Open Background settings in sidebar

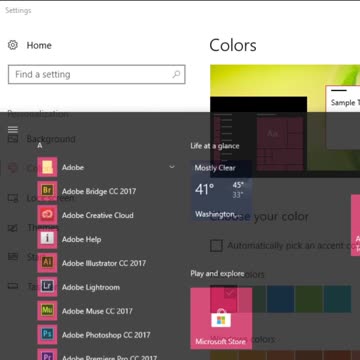coord(42,139)
